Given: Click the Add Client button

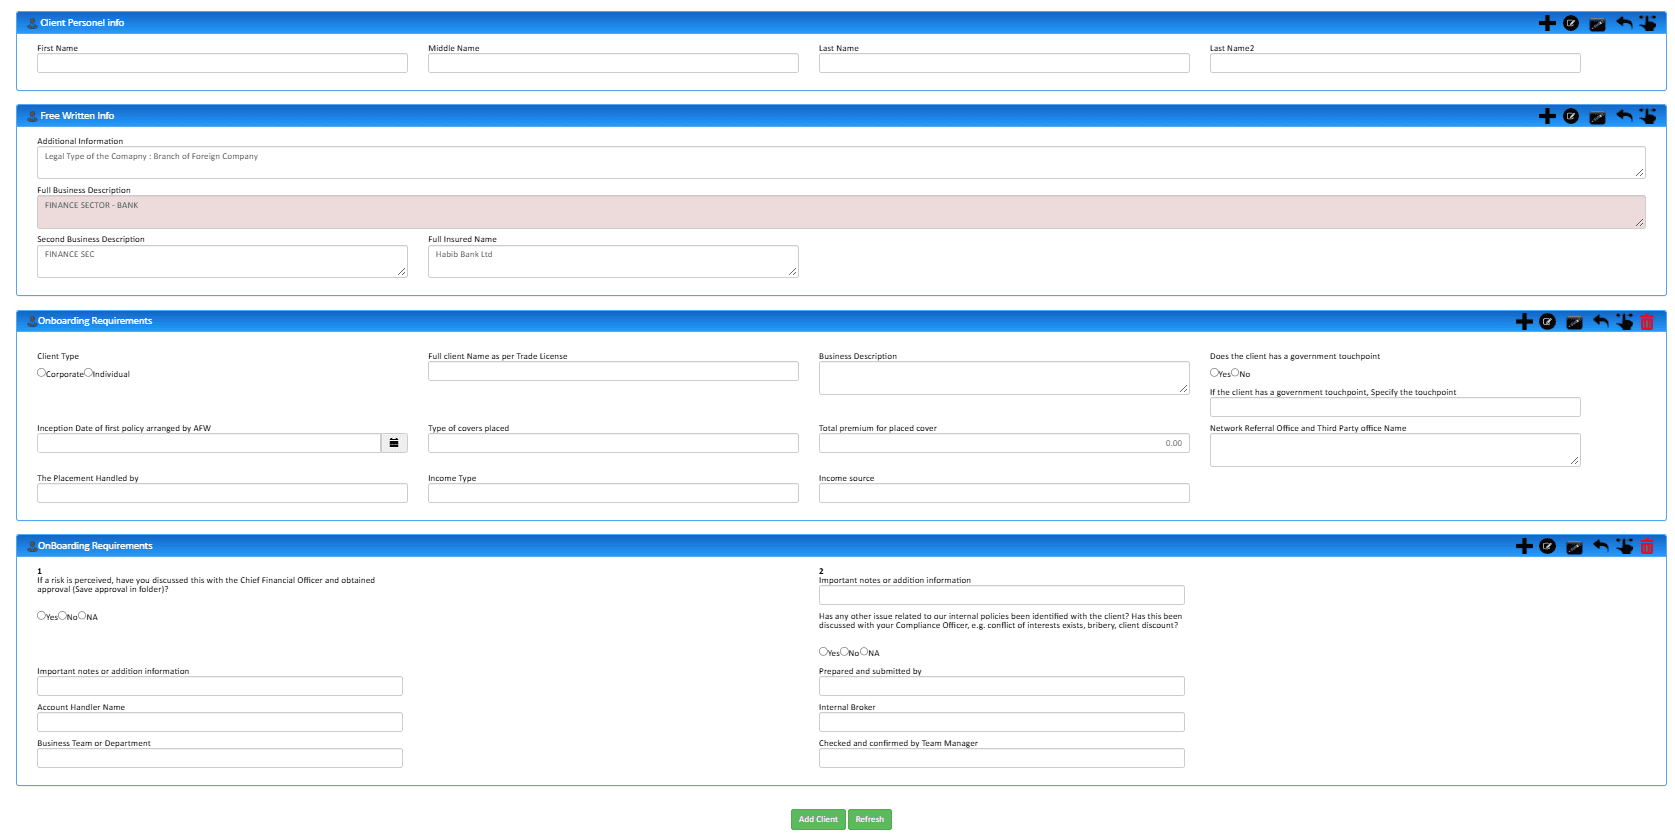Looking at the screenshot, I should coord(818,819).
